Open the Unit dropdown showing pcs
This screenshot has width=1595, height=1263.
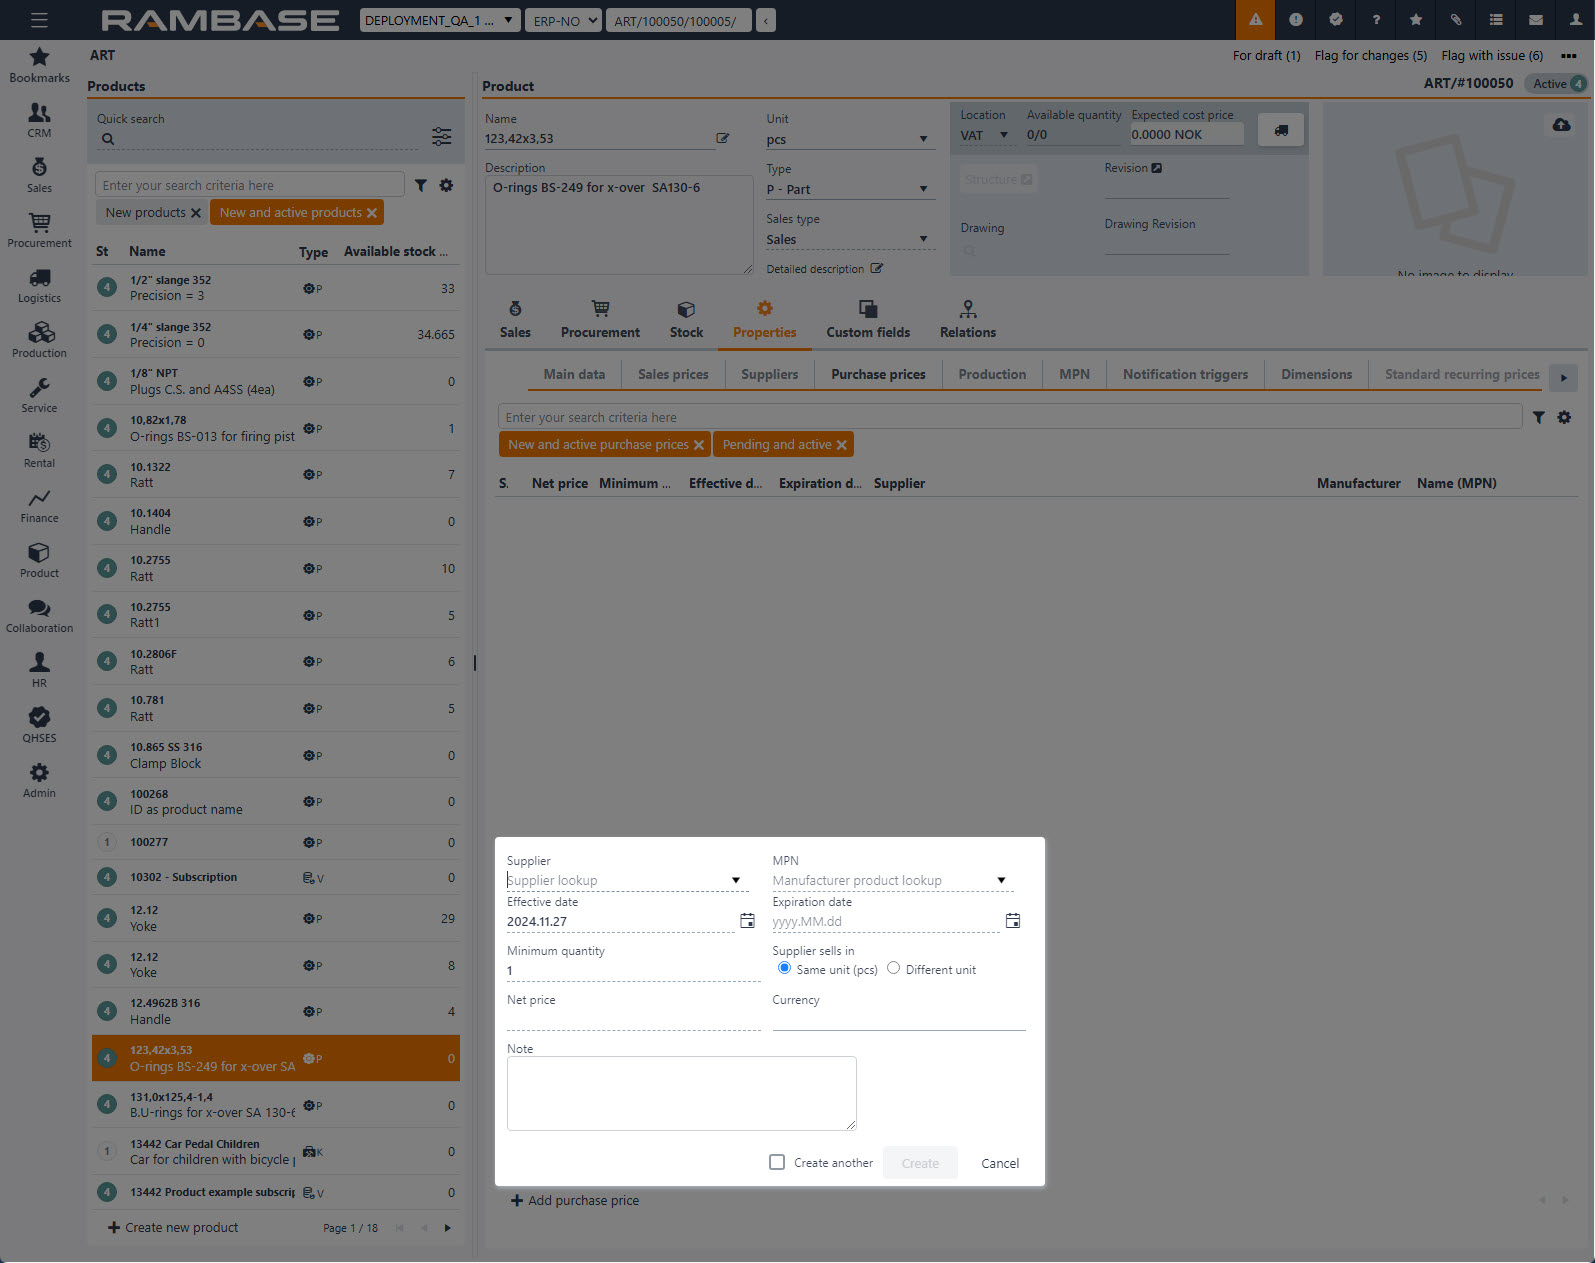pos(923,139)
